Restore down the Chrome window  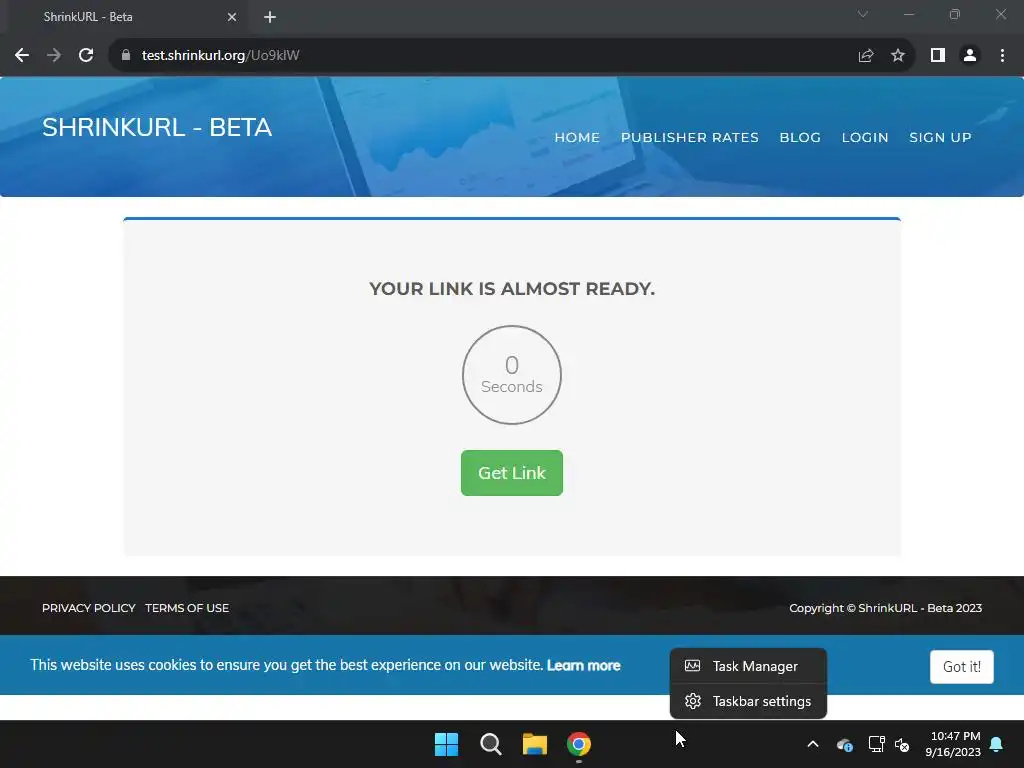955,14
